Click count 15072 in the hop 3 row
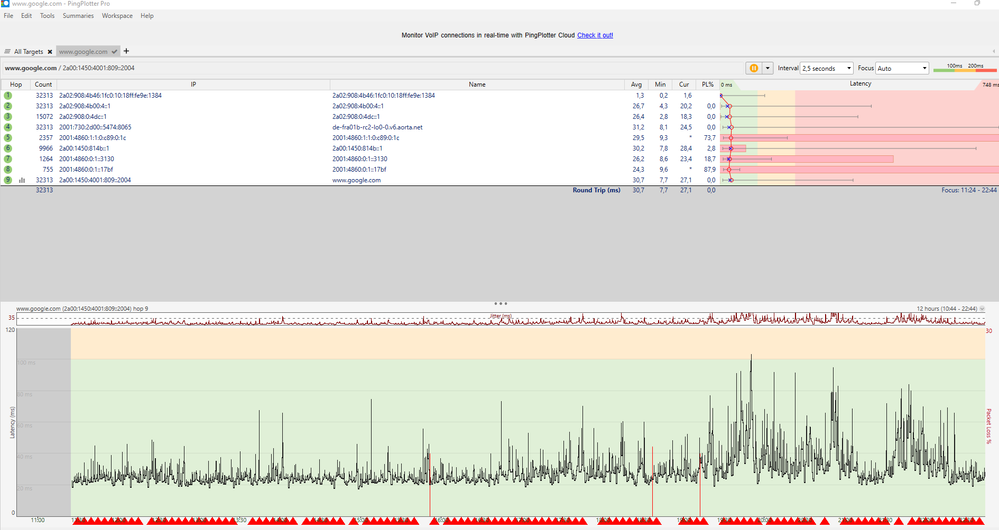This screenshot has width=999, height=530. pos(44,117)
